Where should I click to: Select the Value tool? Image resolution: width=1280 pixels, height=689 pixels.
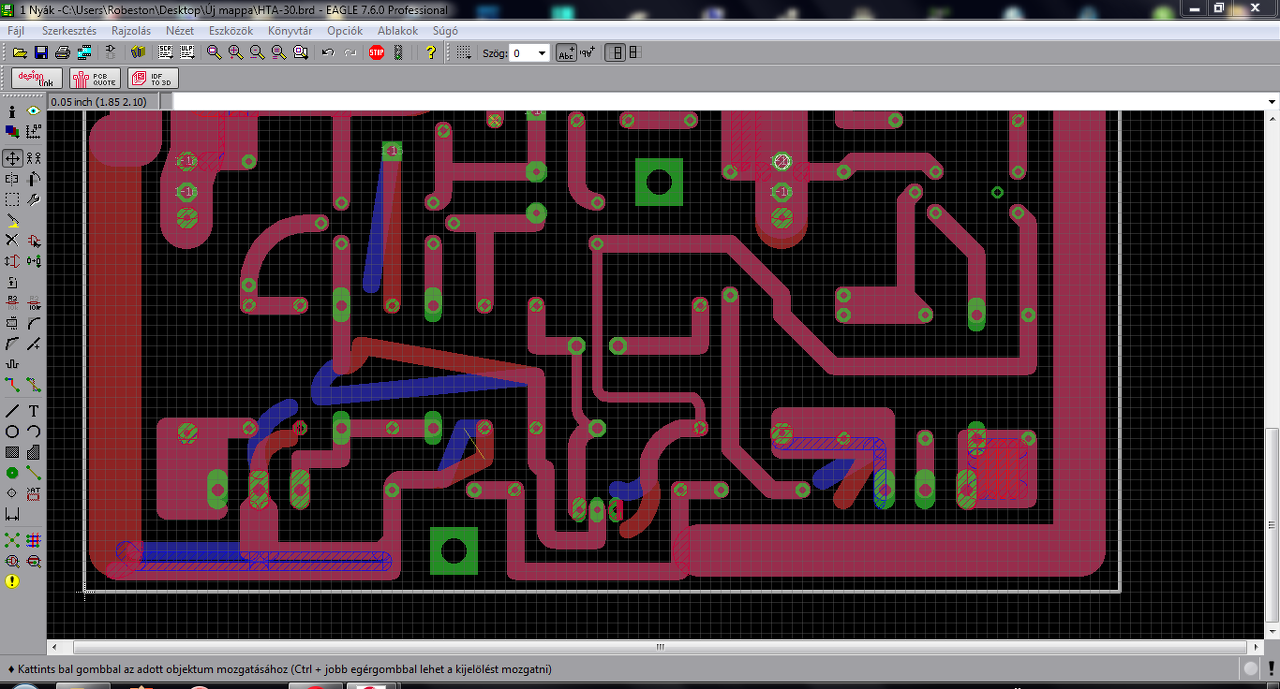point(34,301)
